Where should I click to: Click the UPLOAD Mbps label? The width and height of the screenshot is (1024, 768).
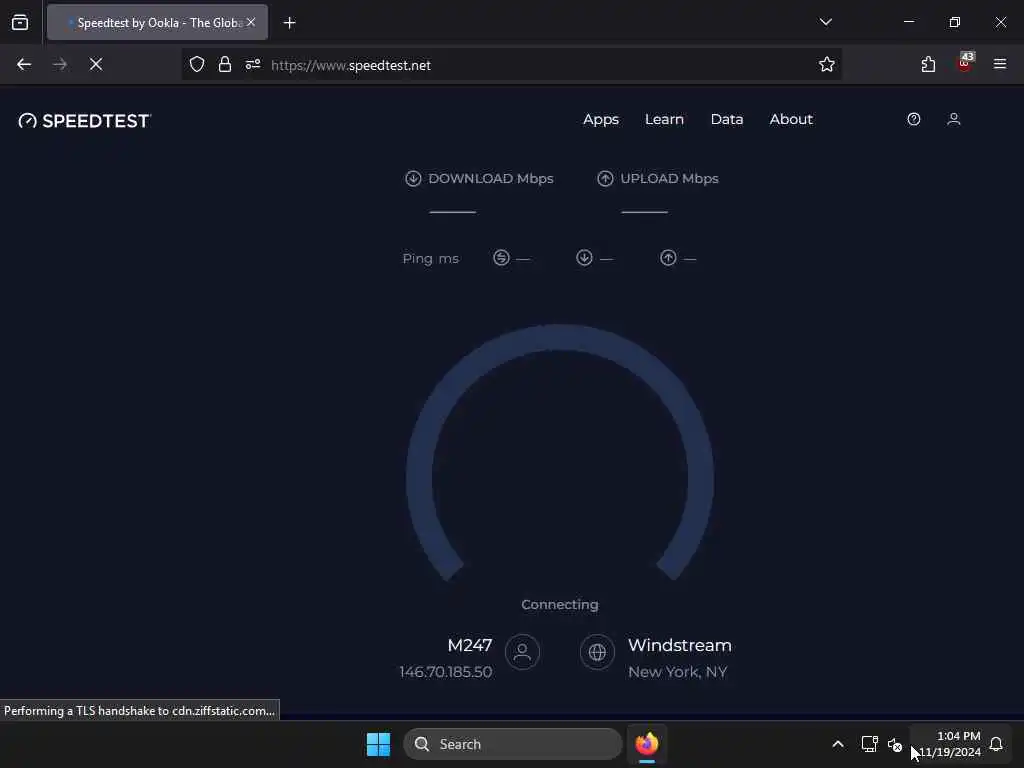point(669,178)
